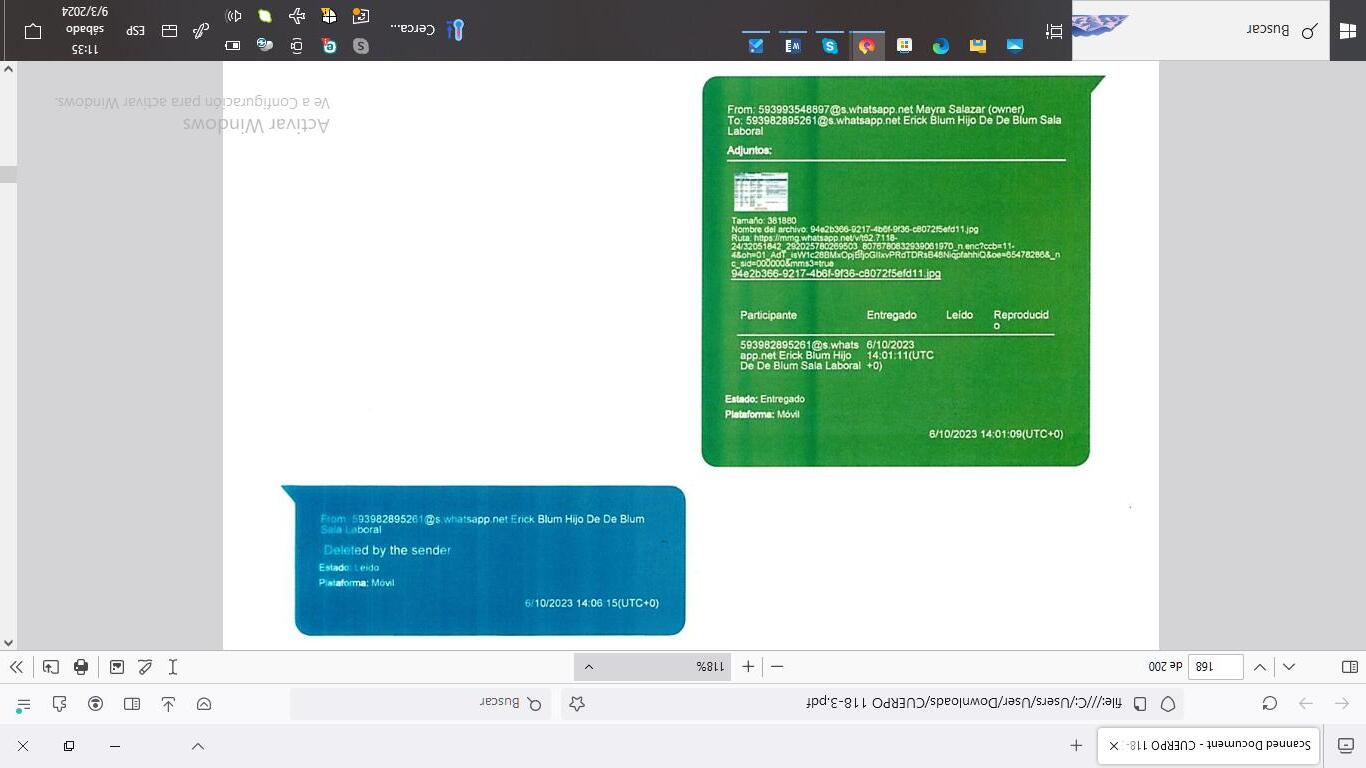Viewport: 1366px width, 768px height.
Task: Open the PDF viewer tools menu
Action: pos(16,667)
